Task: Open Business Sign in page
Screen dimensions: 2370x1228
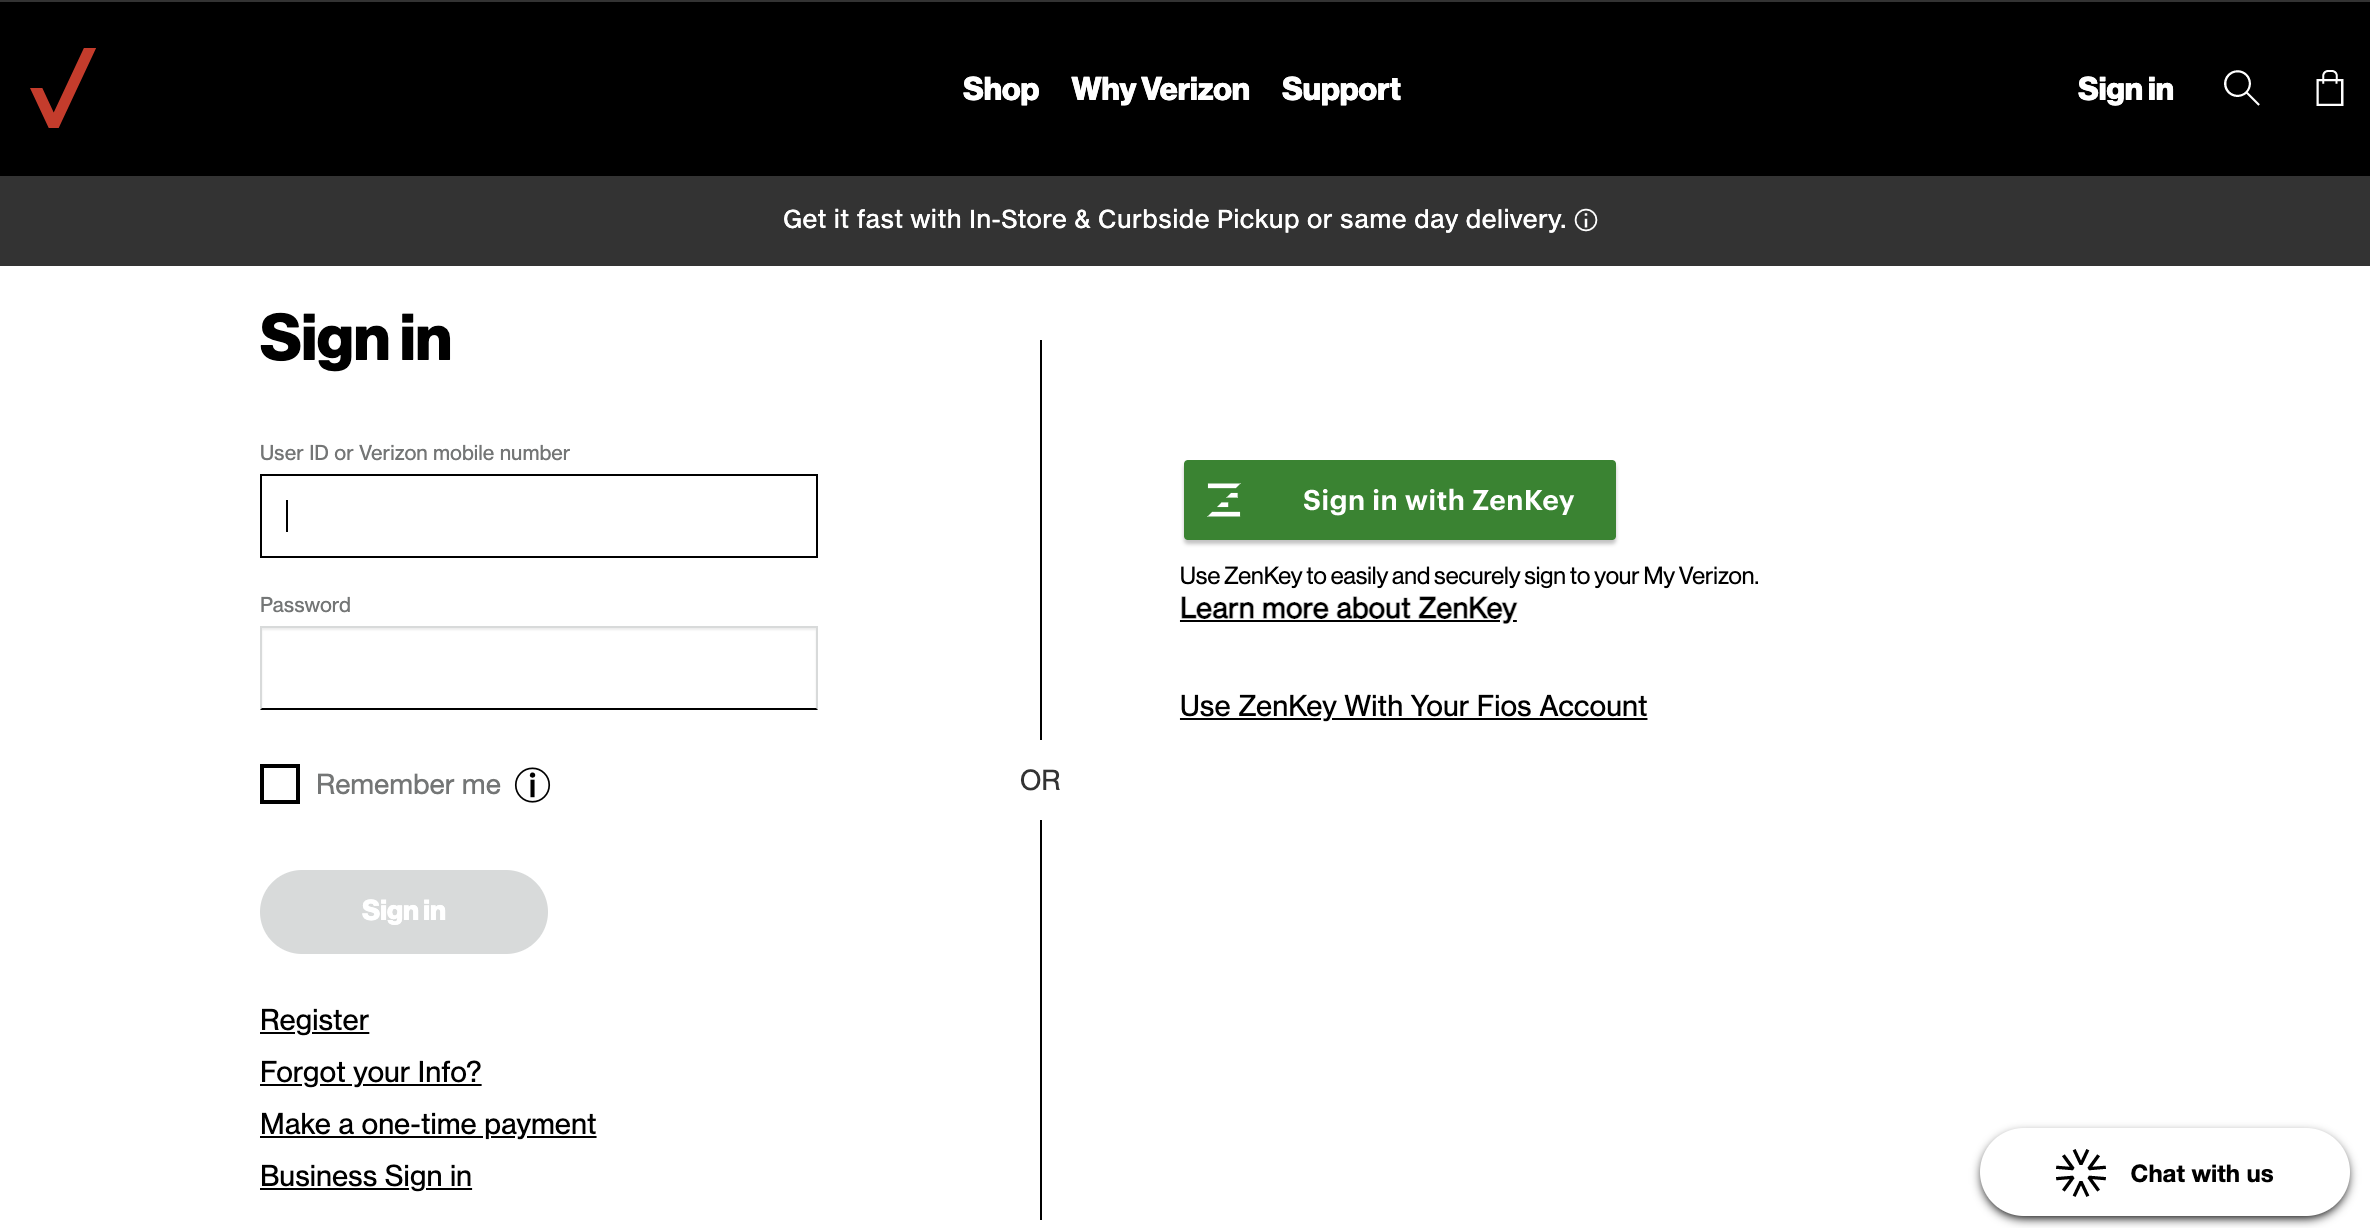Action: click(x=365, y=1173)
